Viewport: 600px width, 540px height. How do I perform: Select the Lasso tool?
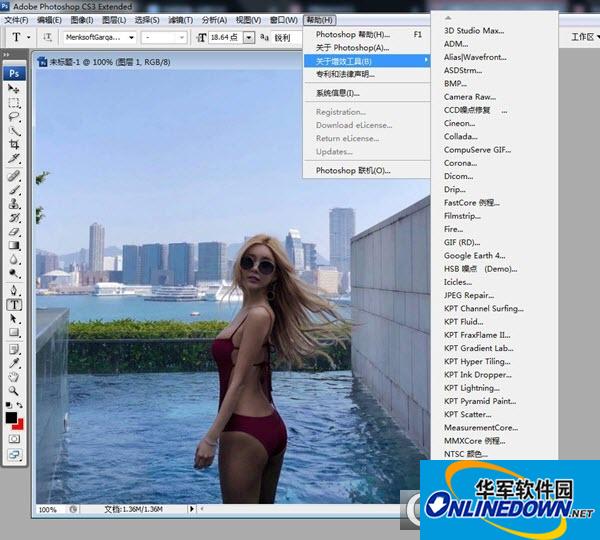click(15, 116)
